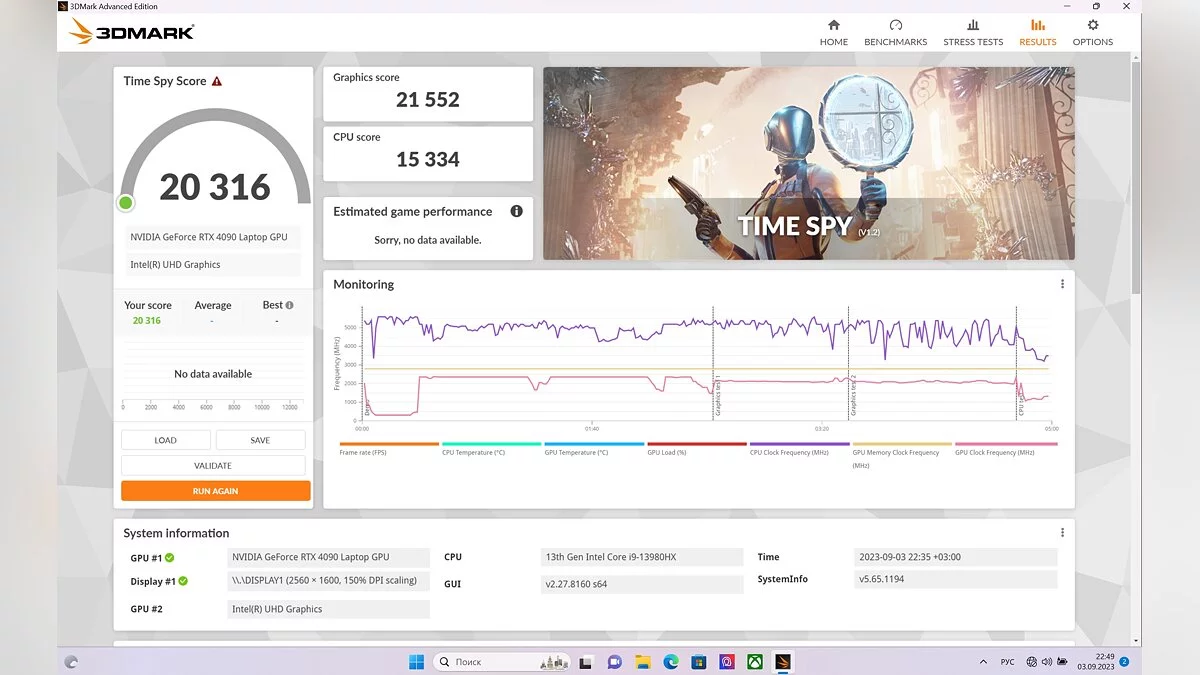This screenshot has height=675, width=1200.
Task: Open the Home page from navigation
Action: tap(833, 32)
